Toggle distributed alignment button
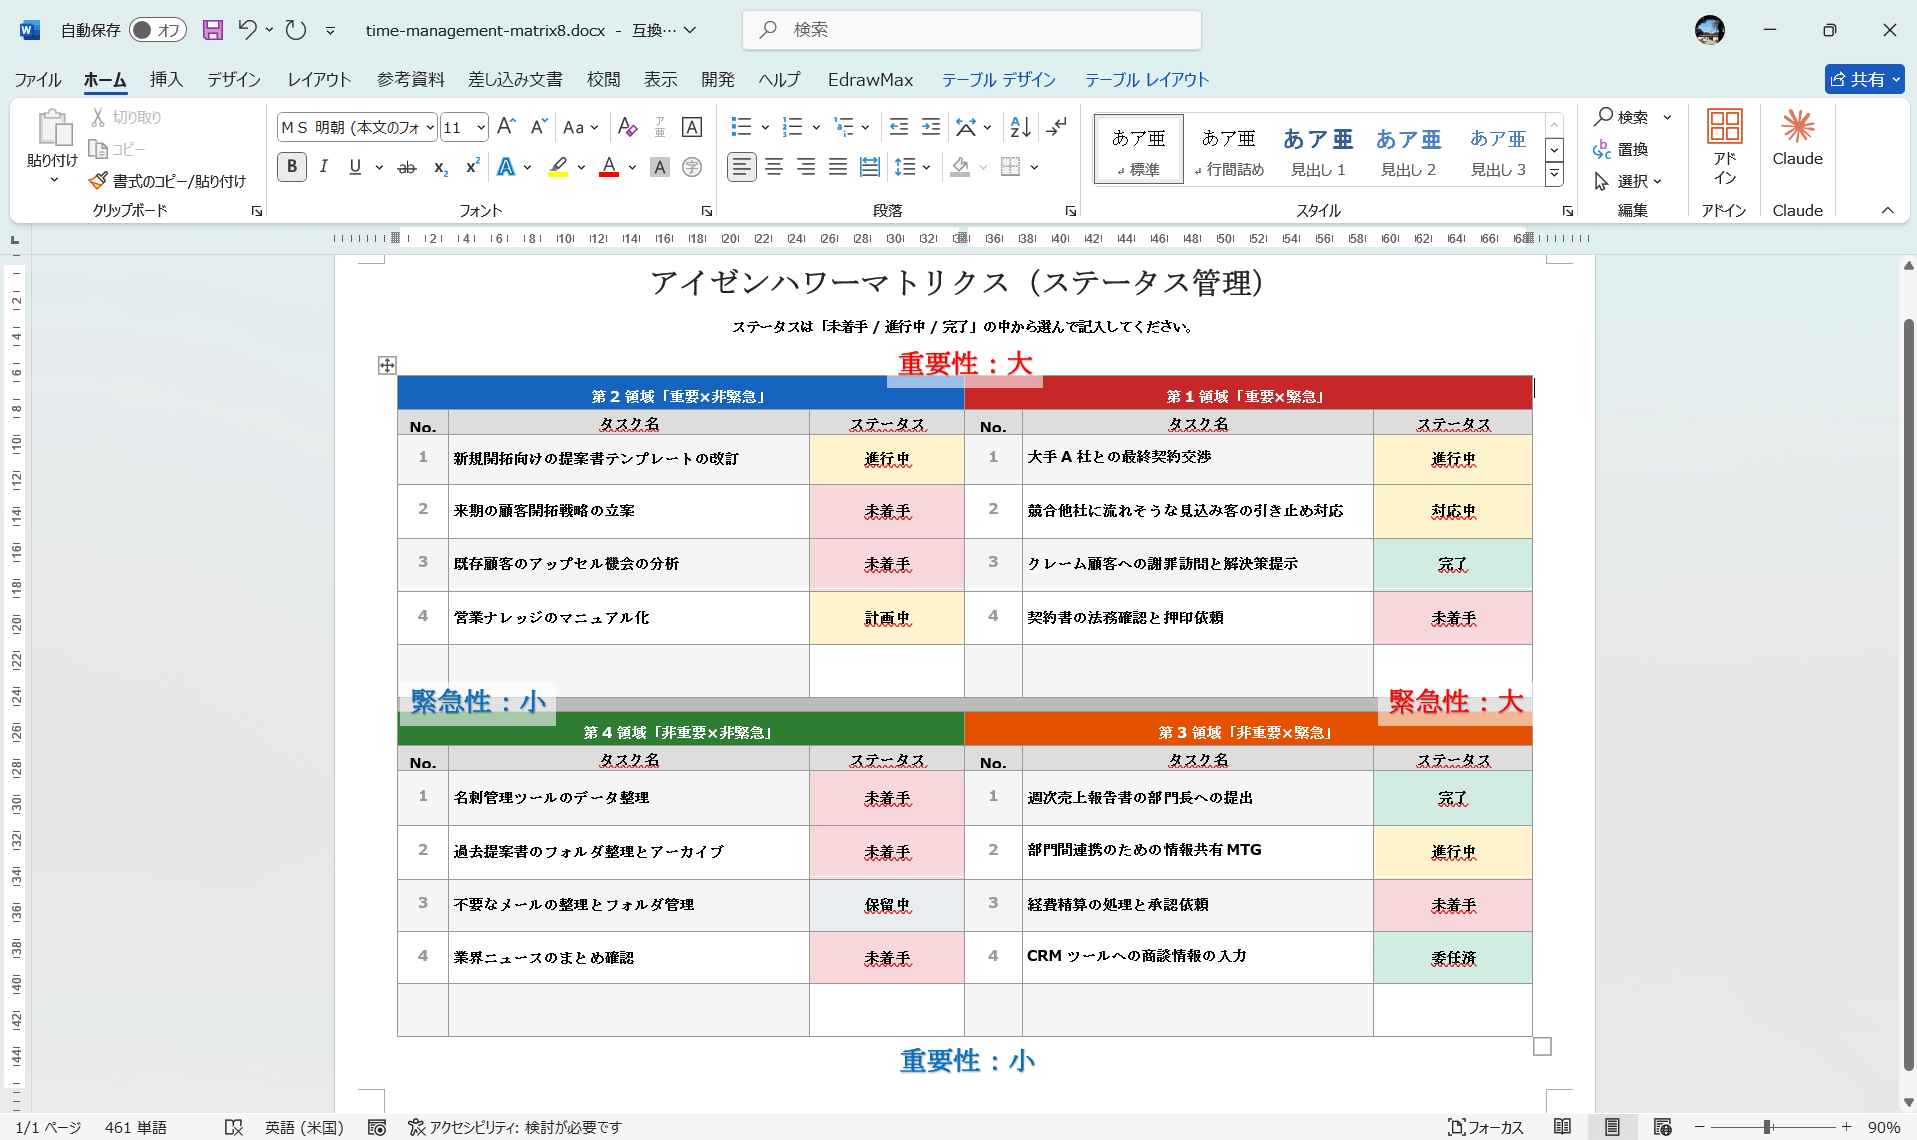The height and width of the screenshot is (1140, 1917). [x=870, y=167]
